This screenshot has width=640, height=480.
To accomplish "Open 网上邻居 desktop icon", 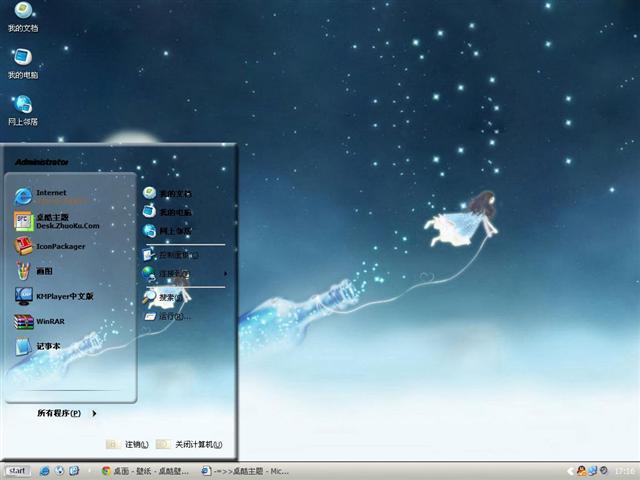I will click(x=23, y=111).
